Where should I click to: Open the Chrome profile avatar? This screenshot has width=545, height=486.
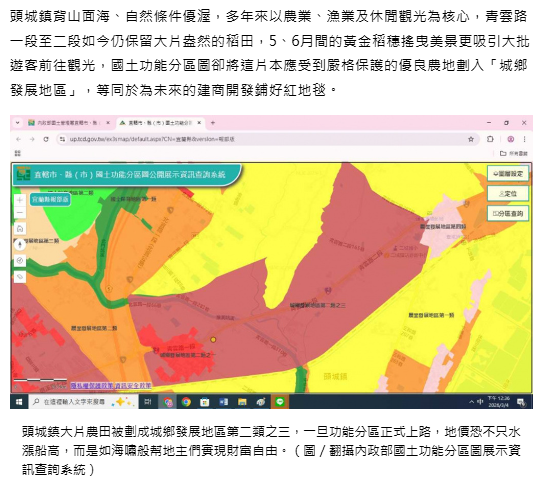pyautogui.click(x=511, y=139)
